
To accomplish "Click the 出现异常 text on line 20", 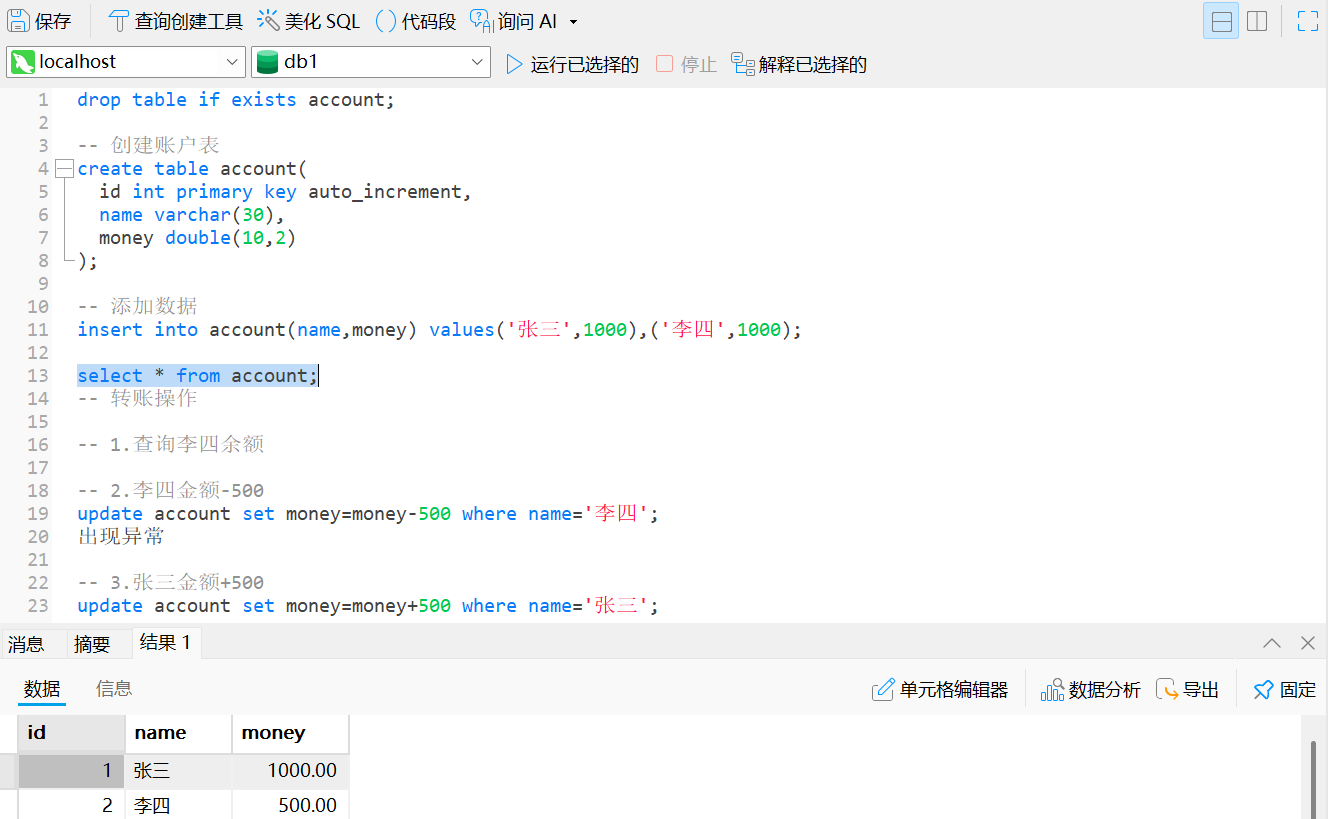I will tap(121, 537).
